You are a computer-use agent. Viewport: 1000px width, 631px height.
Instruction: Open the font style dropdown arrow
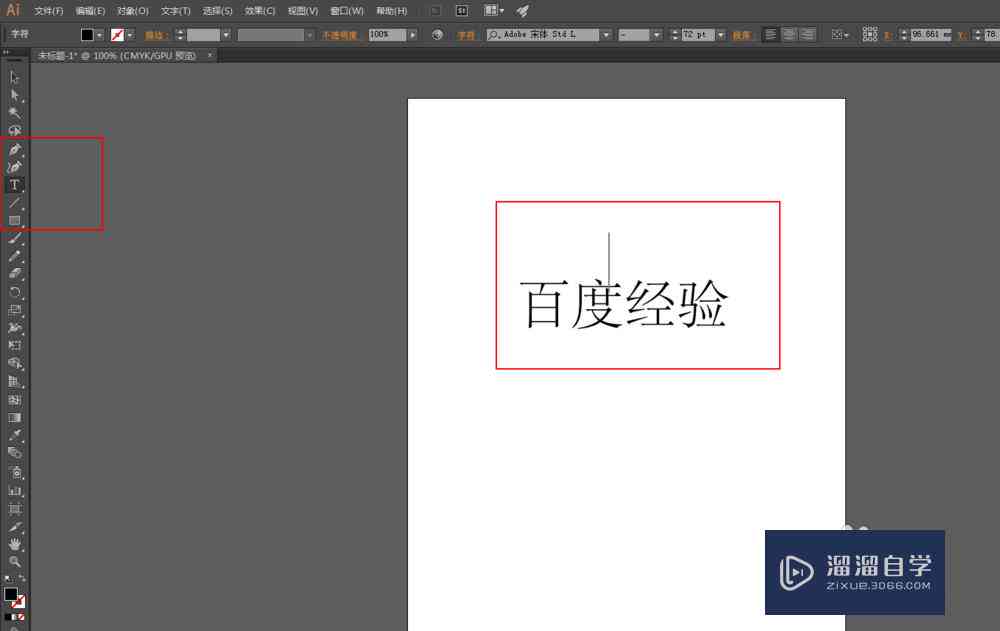pos(657,35)
